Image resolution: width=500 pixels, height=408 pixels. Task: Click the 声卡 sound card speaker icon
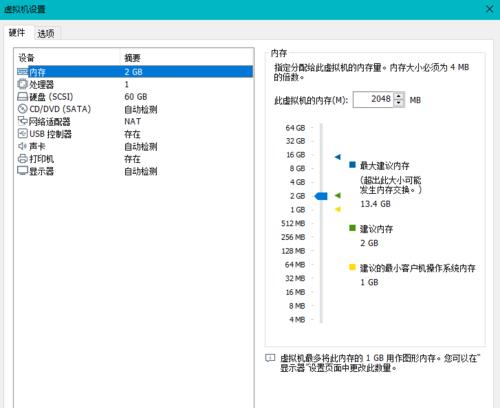click(x=22, y=146)
